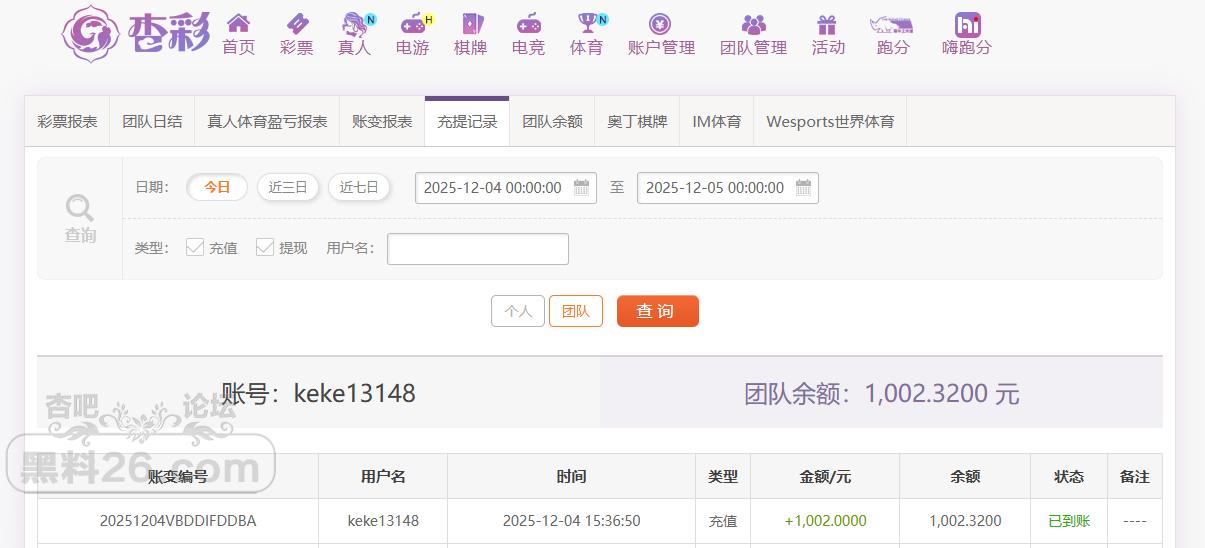Viewport: 1205px width, 548px height.
Task: Select the 个人 scope toggle
Action: (x=518, y=311)
